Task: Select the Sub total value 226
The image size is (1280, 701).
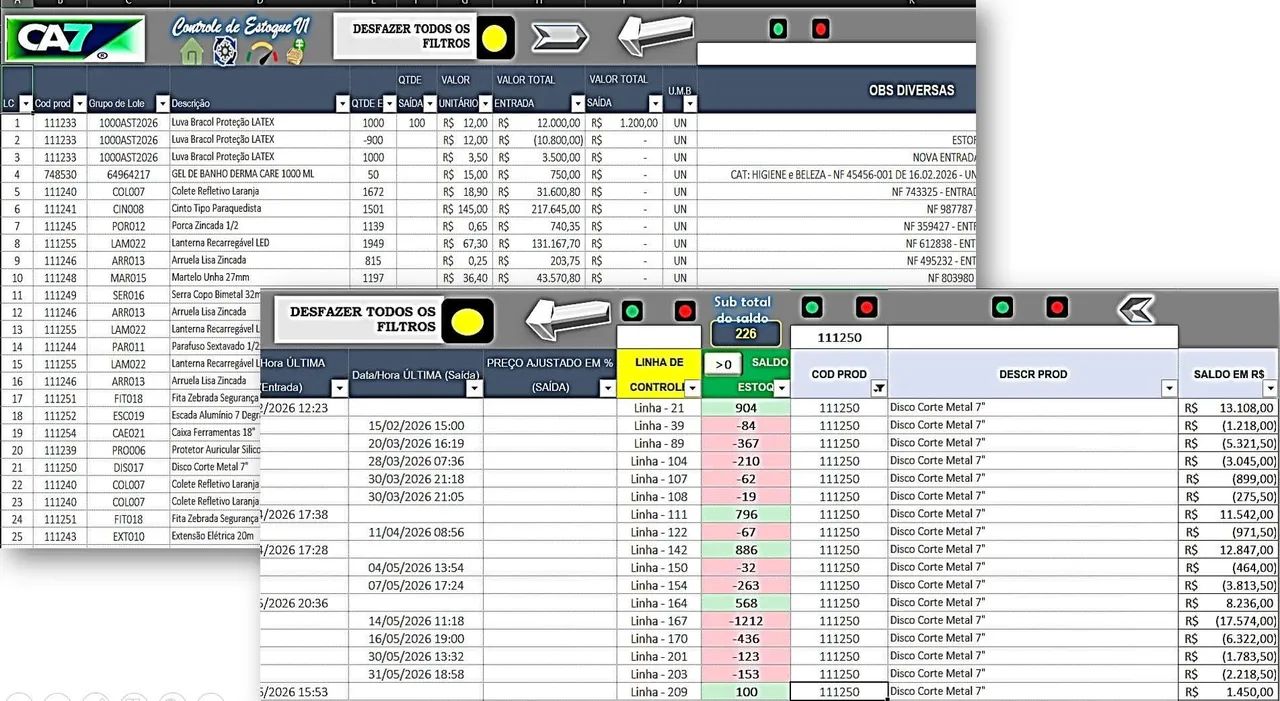Action: pos(746,334)
